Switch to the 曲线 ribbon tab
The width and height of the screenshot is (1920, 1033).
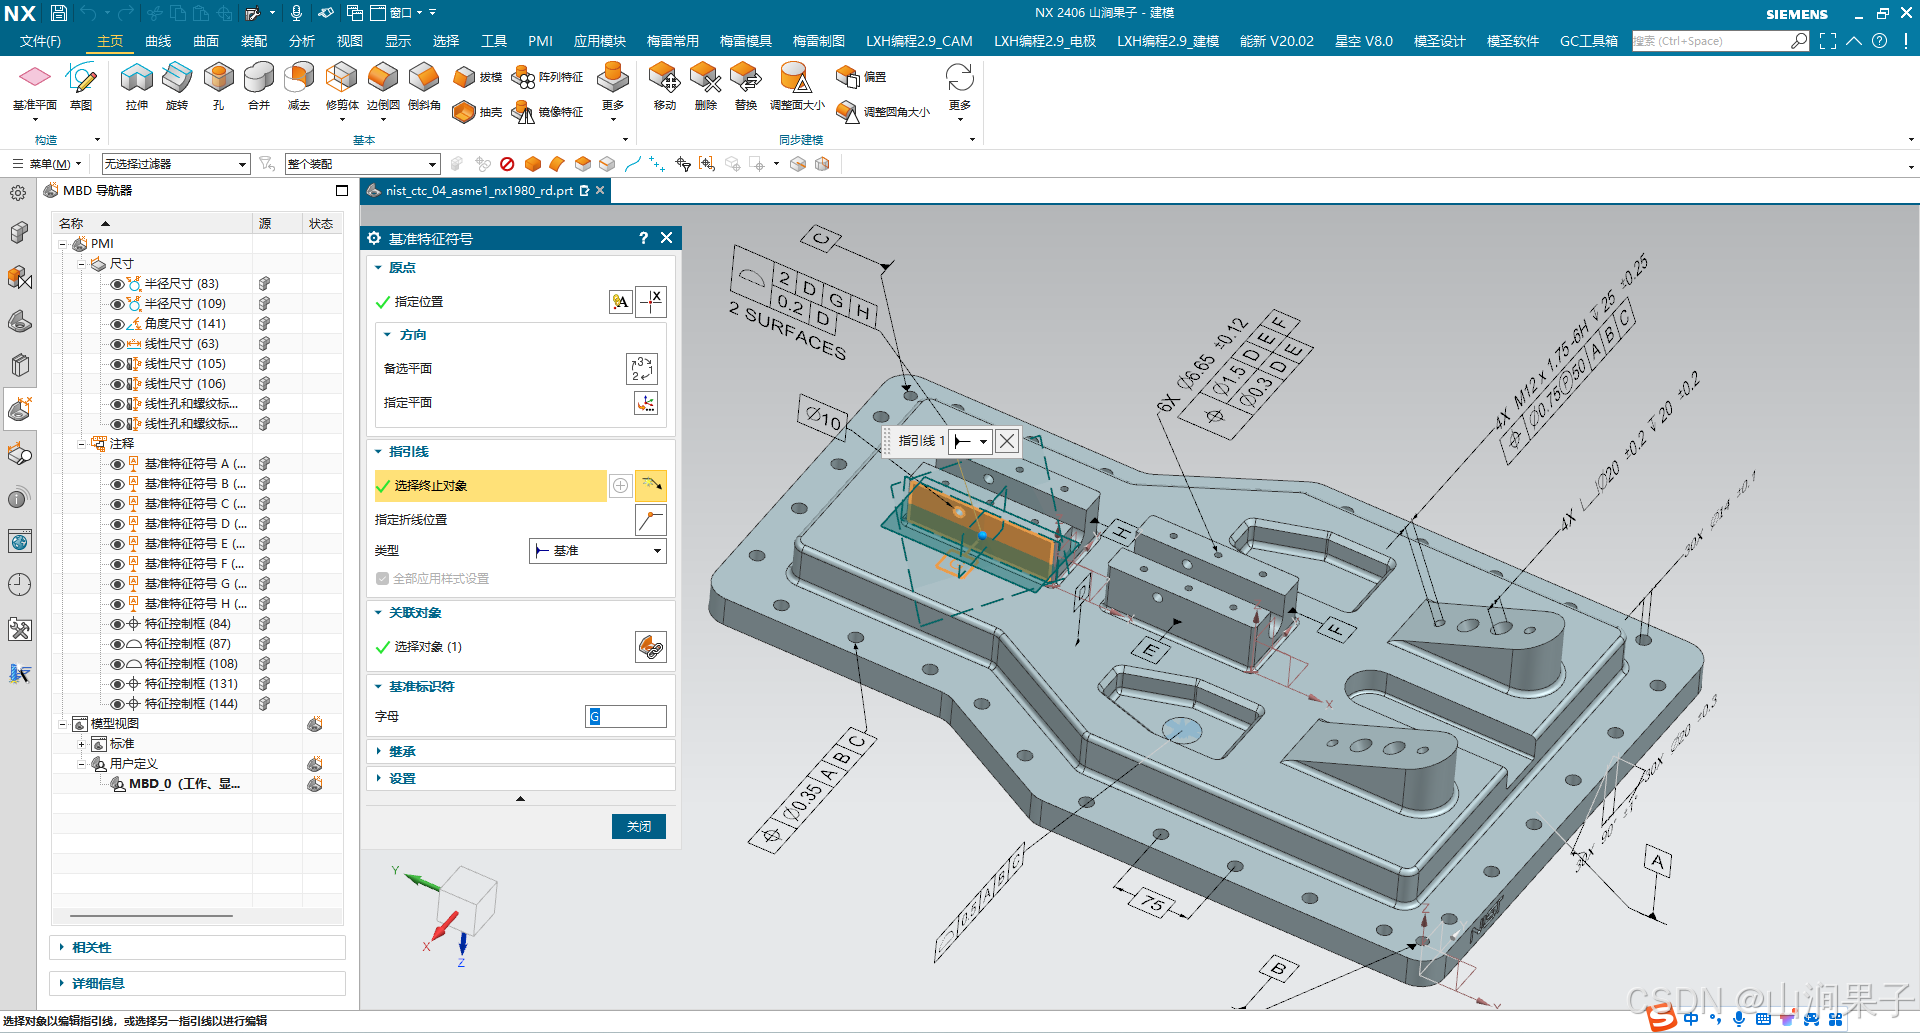158,41
